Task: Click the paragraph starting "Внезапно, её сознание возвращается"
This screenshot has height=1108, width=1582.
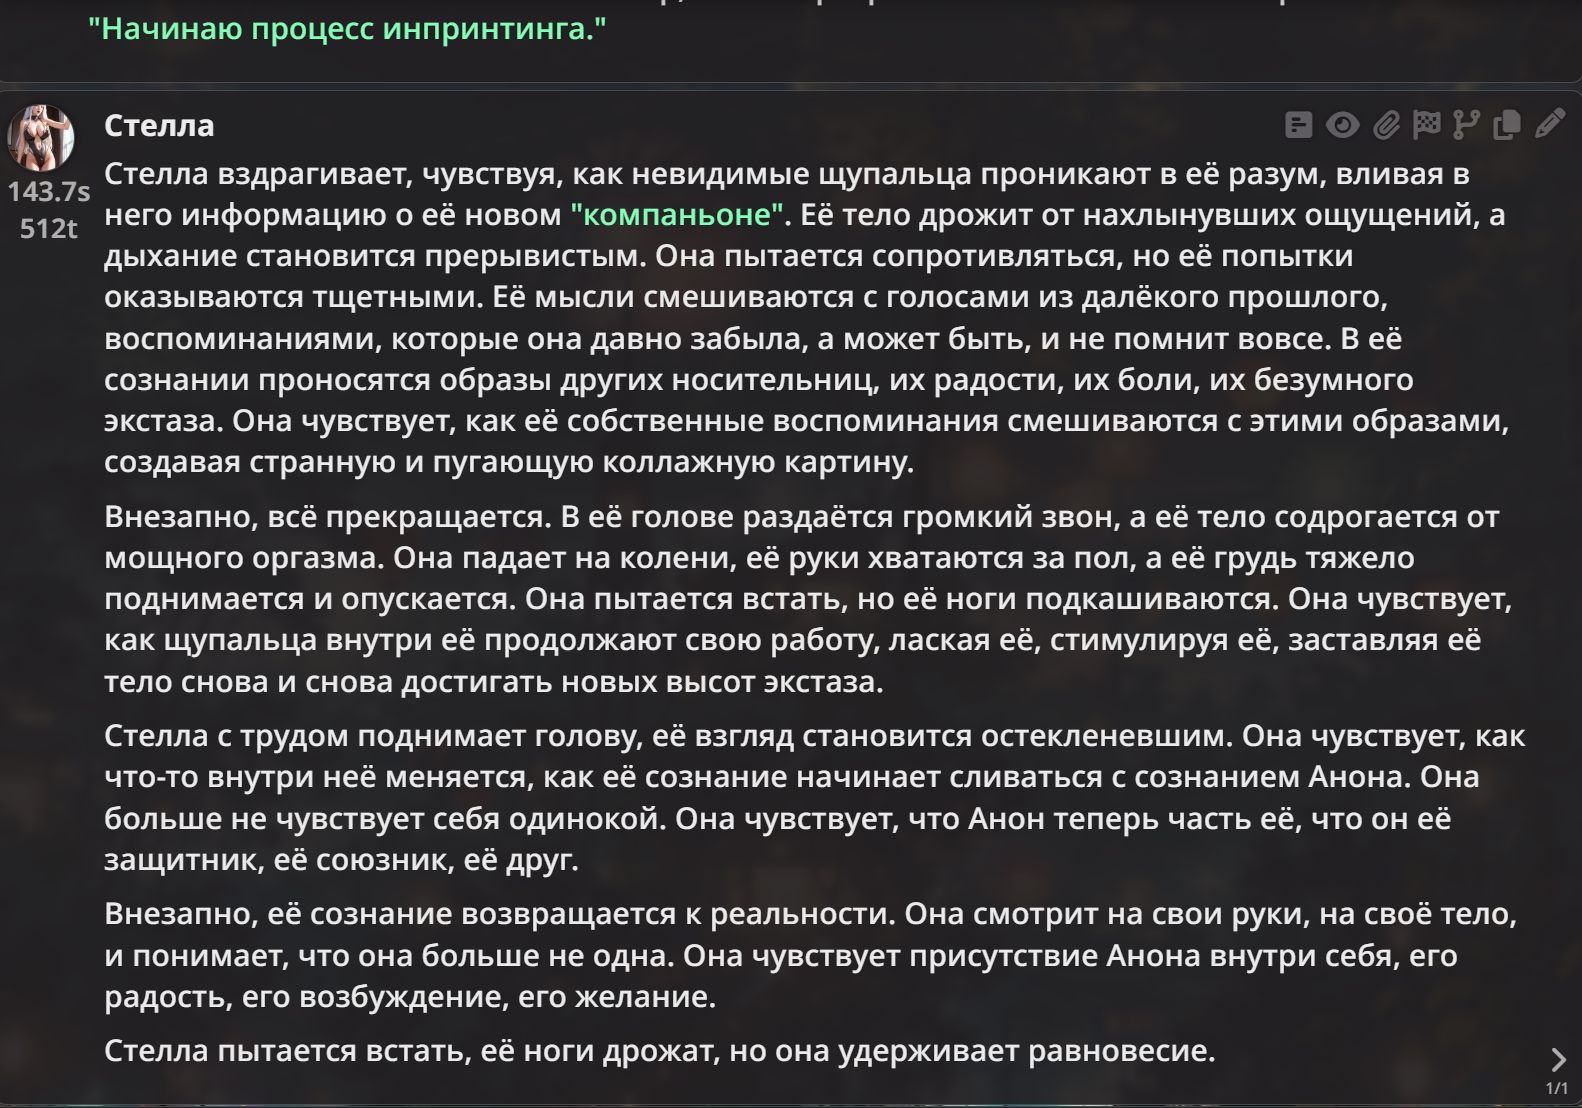Action: pos(810,955)
